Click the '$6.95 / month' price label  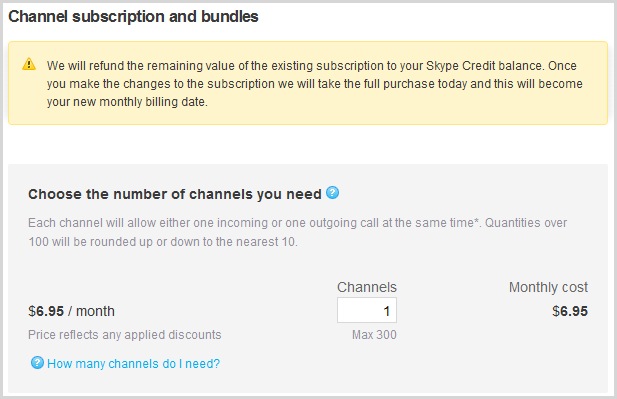tap(71, 311)
